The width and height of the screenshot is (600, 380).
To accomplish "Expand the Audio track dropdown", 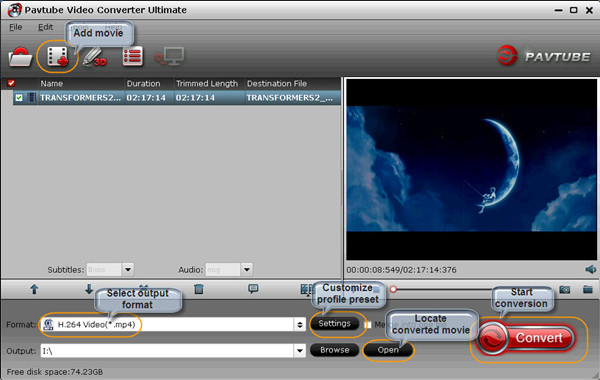I will pyautogui.click(x=247, y=269).
